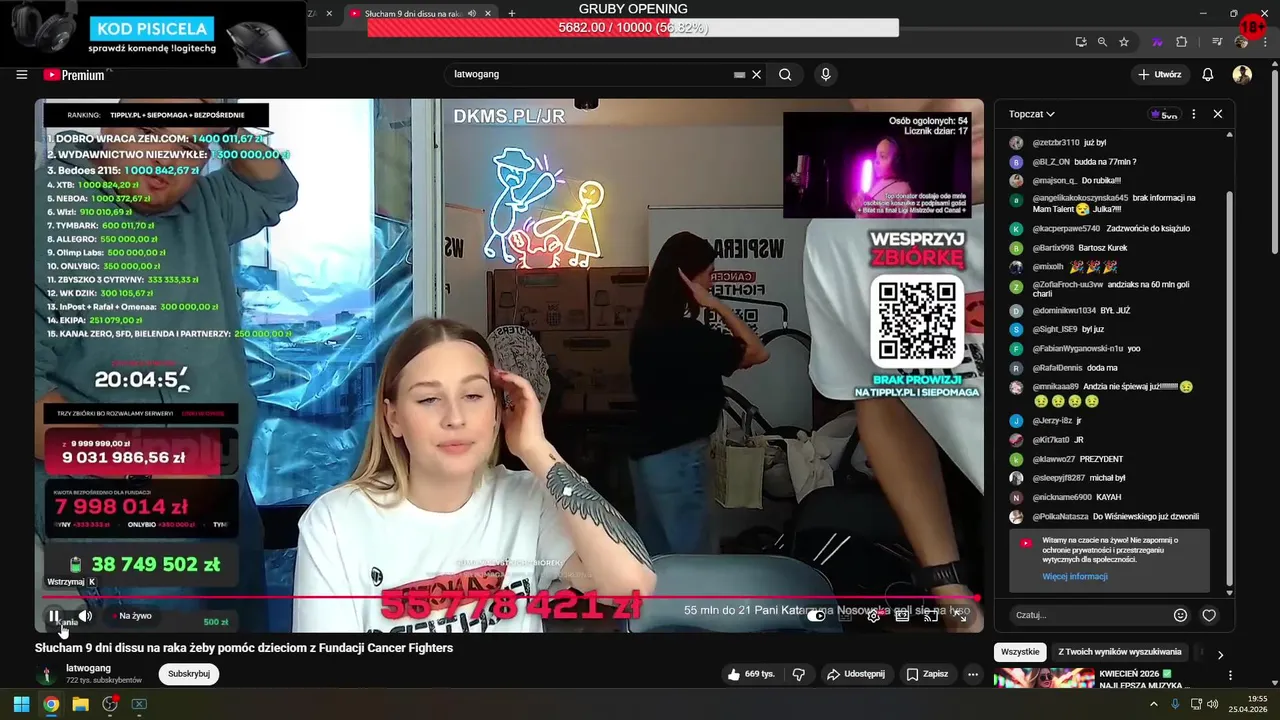The height and width of the screenshot is (720, 1280).
Task: Open more actions beside the Zapisz button
Action: [x=973, y=674]
